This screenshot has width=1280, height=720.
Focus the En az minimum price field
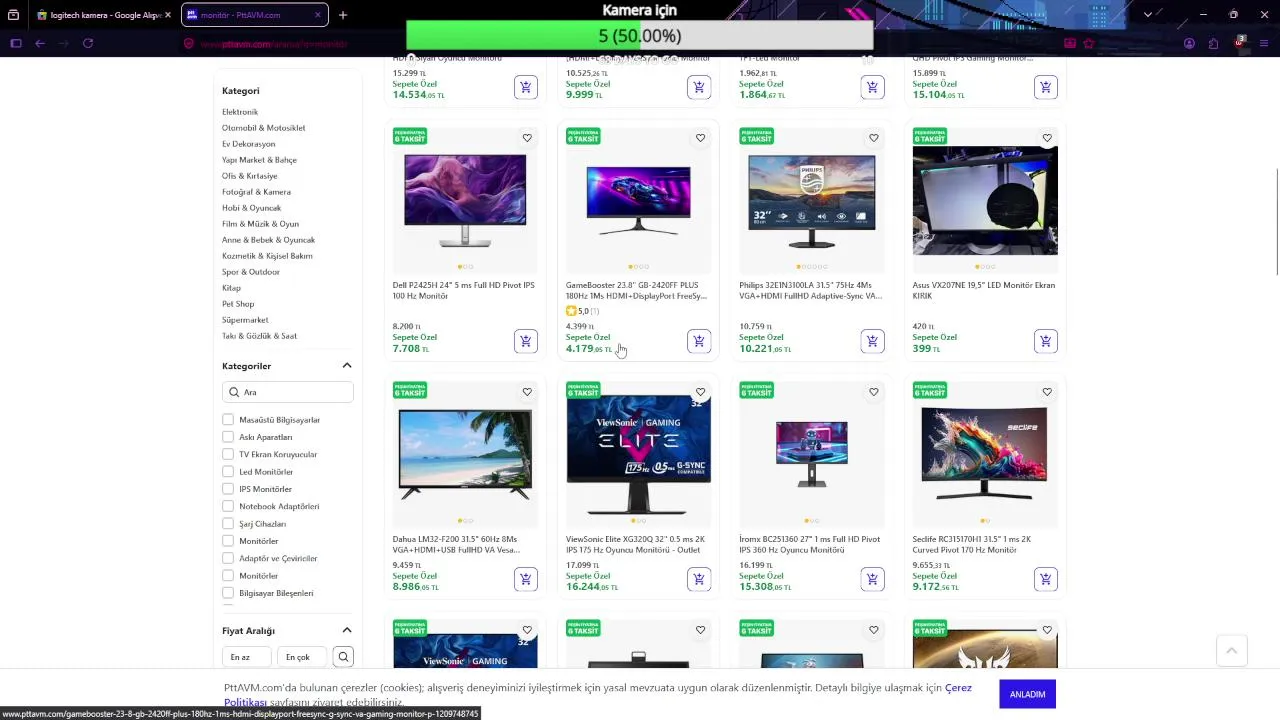pyautogui.click(x=247, y=657)
